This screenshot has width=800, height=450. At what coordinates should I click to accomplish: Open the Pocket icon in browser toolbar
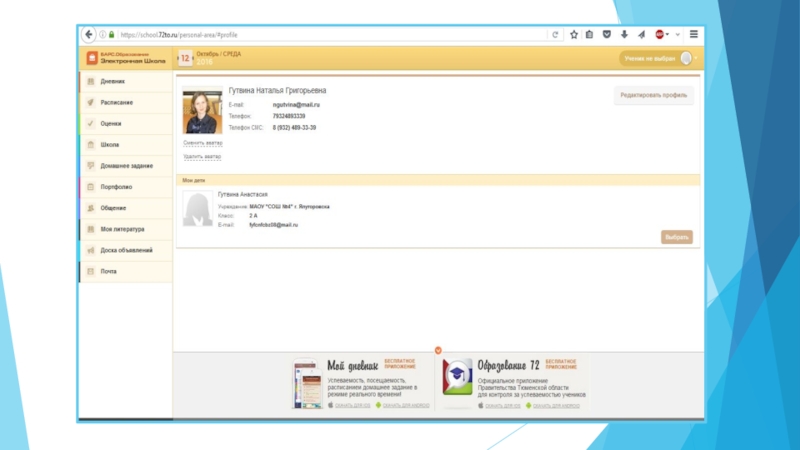[607, 34]
